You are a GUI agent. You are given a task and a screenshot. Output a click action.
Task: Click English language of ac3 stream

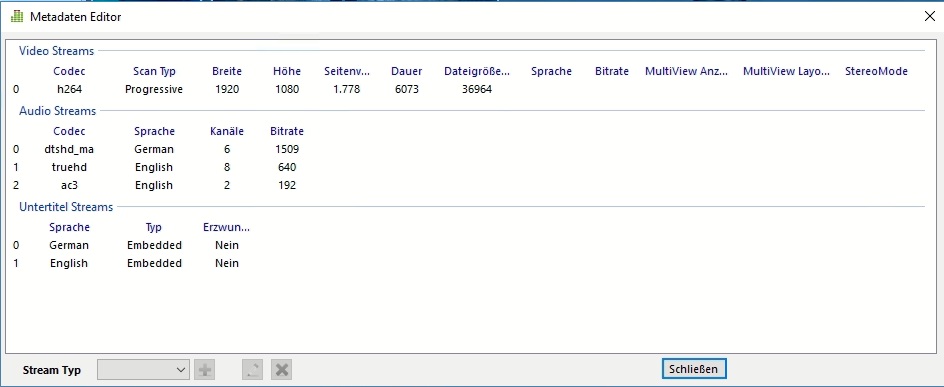(154, 185)
